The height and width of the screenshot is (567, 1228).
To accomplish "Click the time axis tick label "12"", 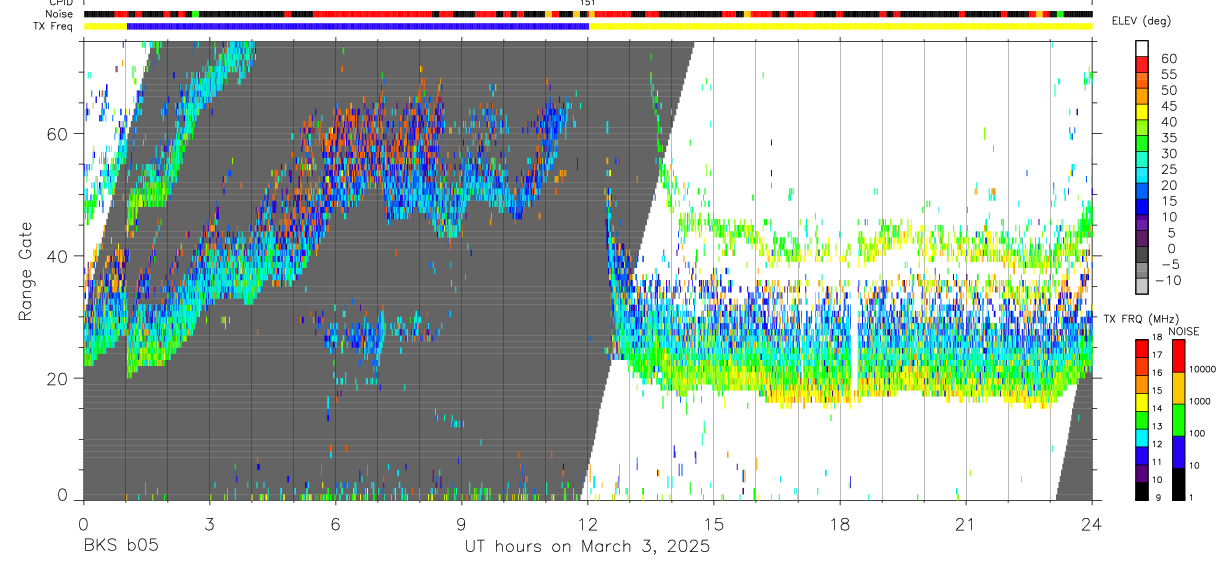I will click(x=587, y=523).
